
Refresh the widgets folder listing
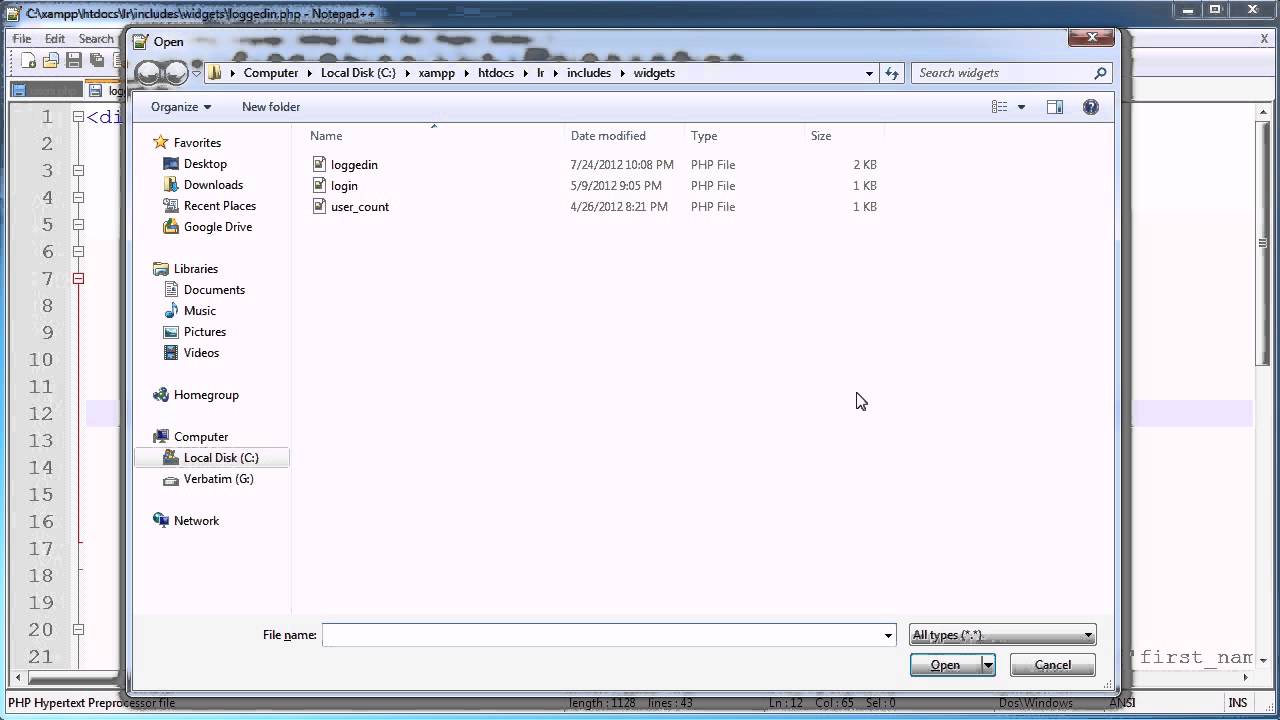(892, 73)
